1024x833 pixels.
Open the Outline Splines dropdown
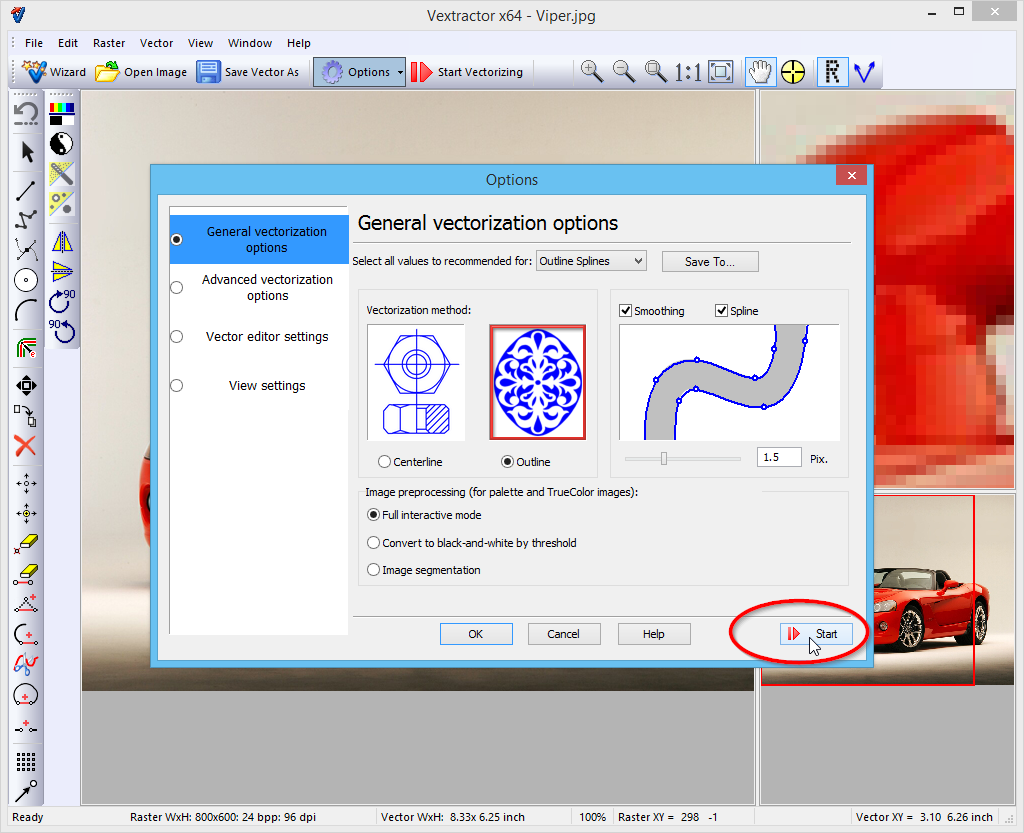point(591,261)
